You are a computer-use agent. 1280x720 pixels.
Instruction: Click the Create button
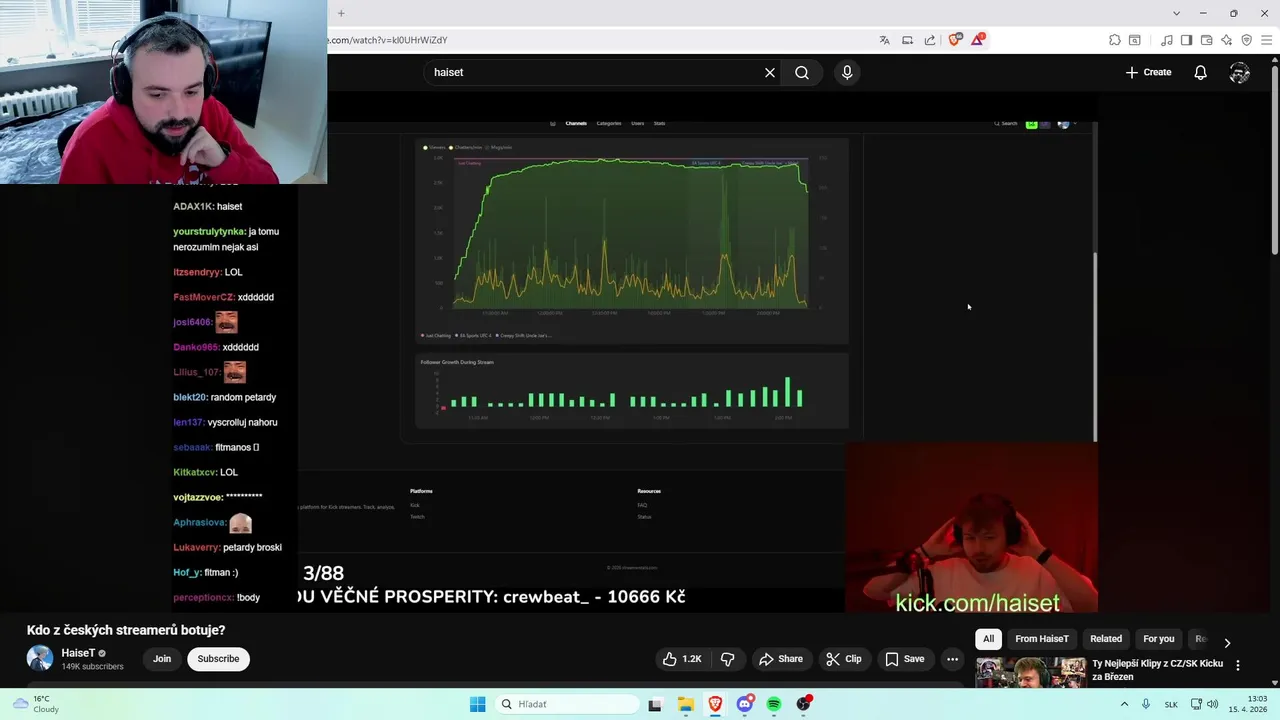pyautogui.click(x=1148, y=72)
